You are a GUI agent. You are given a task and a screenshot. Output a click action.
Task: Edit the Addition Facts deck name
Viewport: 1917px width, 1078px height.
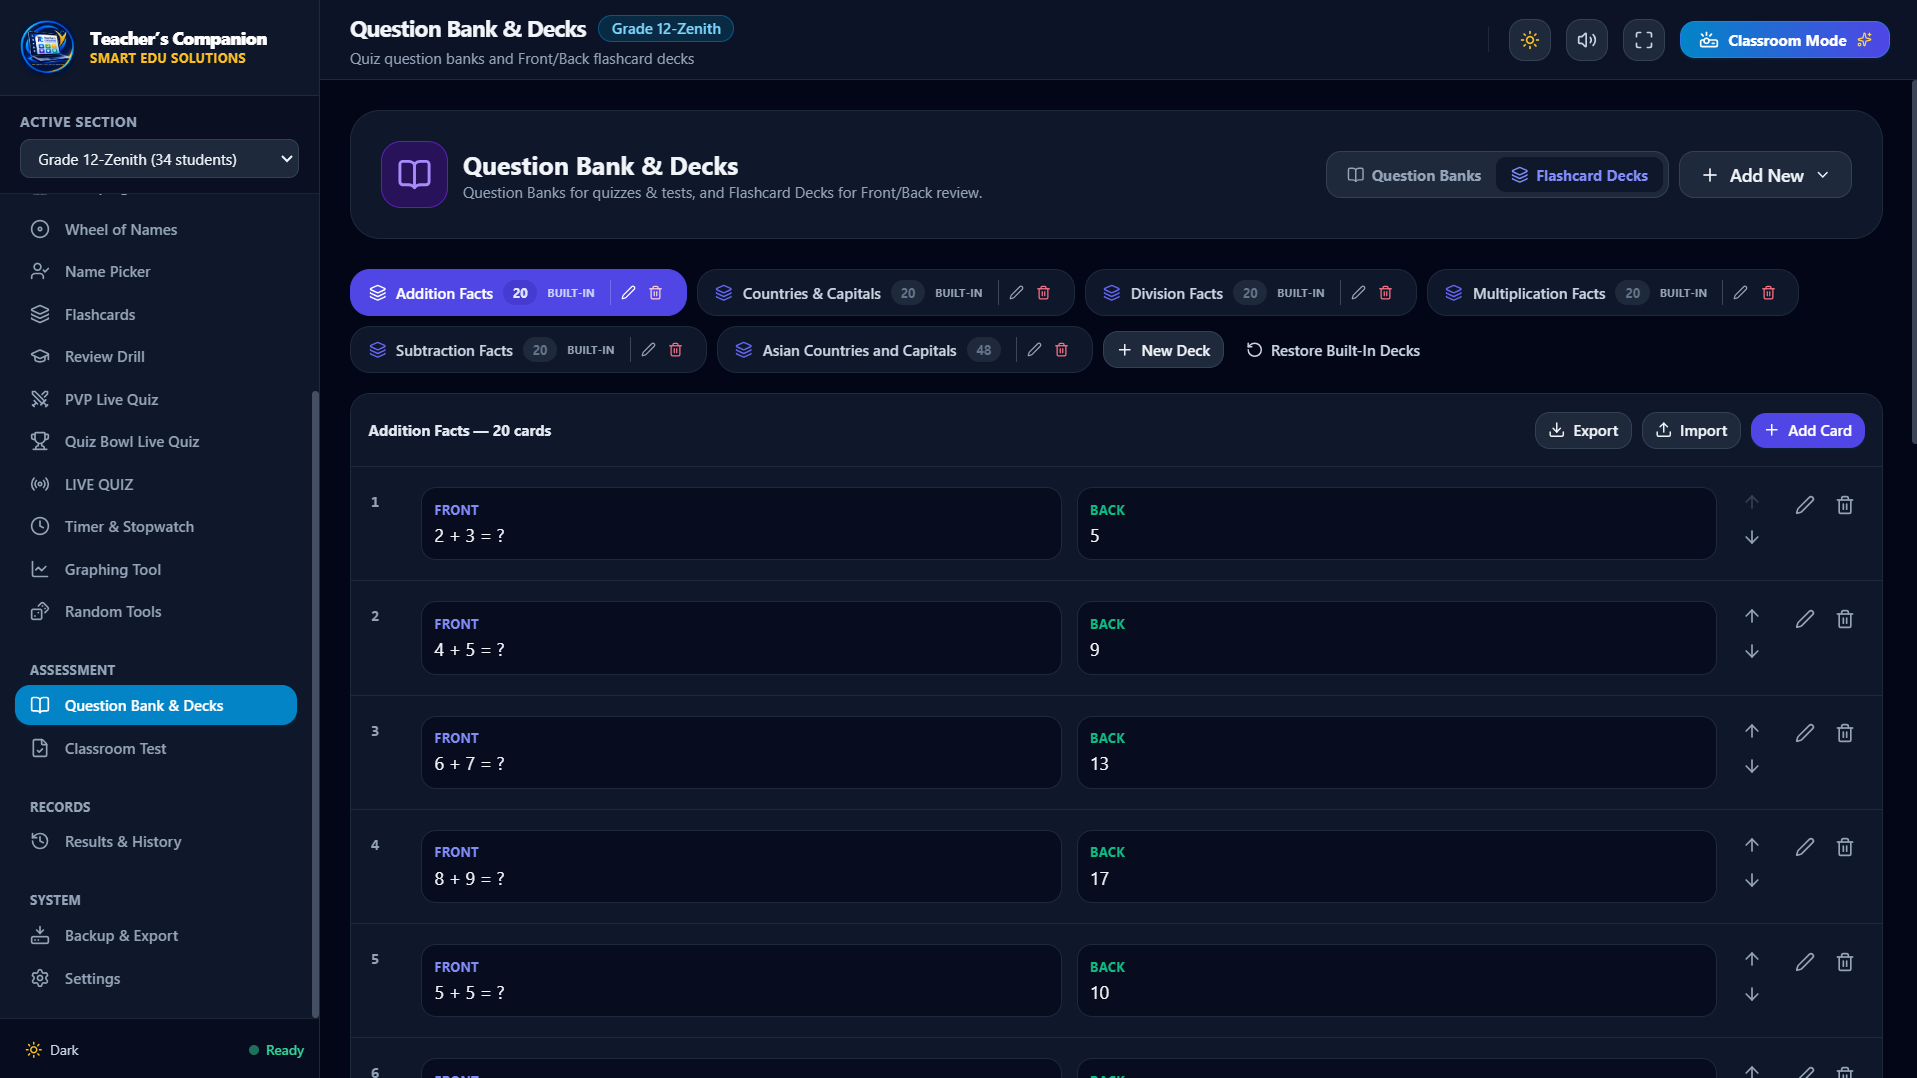[628, 293]
